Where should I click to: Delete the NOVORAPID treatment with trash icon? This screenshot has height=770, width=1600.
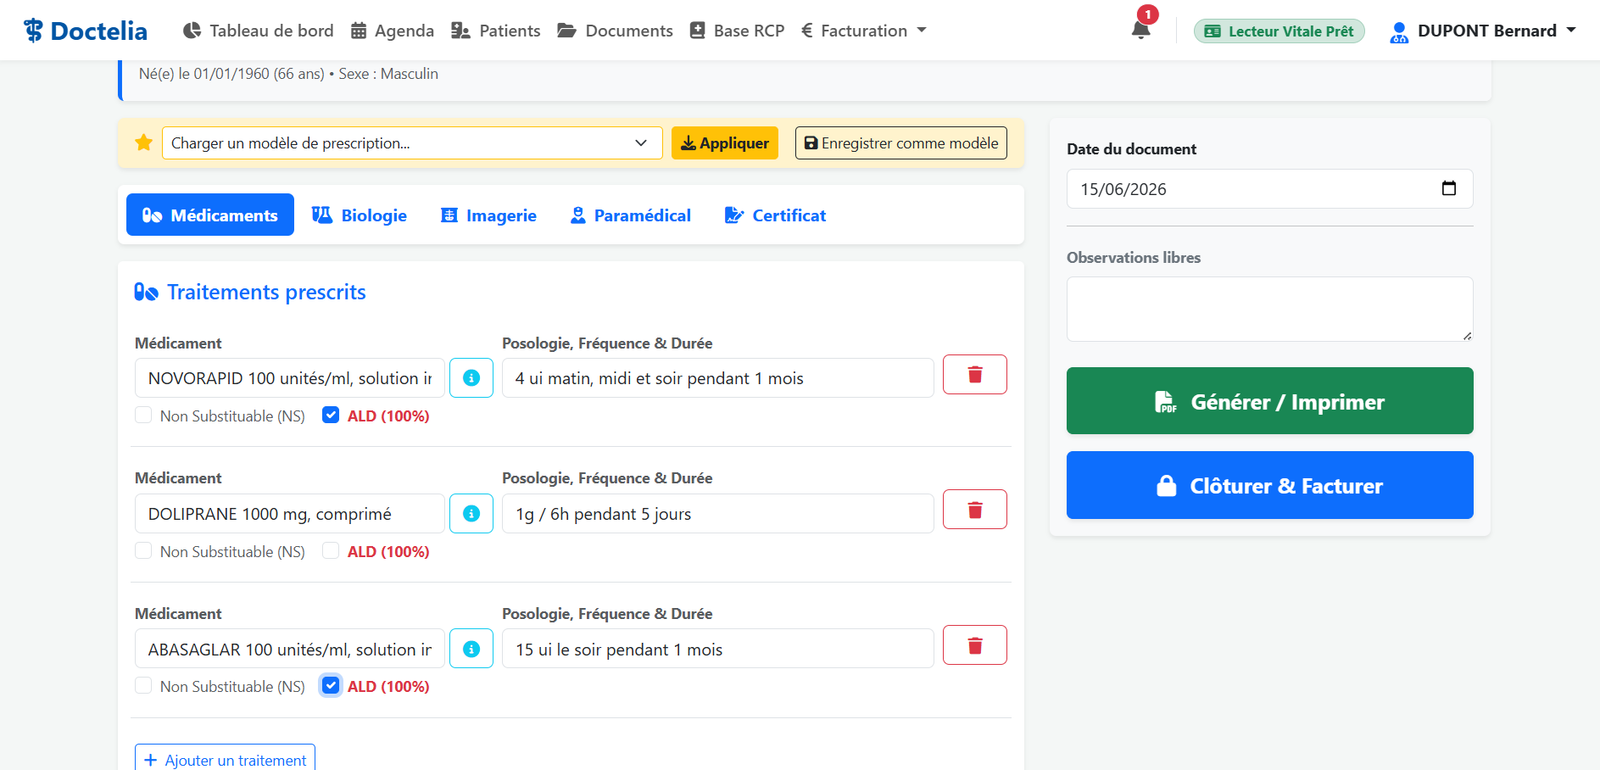point(975,375)
